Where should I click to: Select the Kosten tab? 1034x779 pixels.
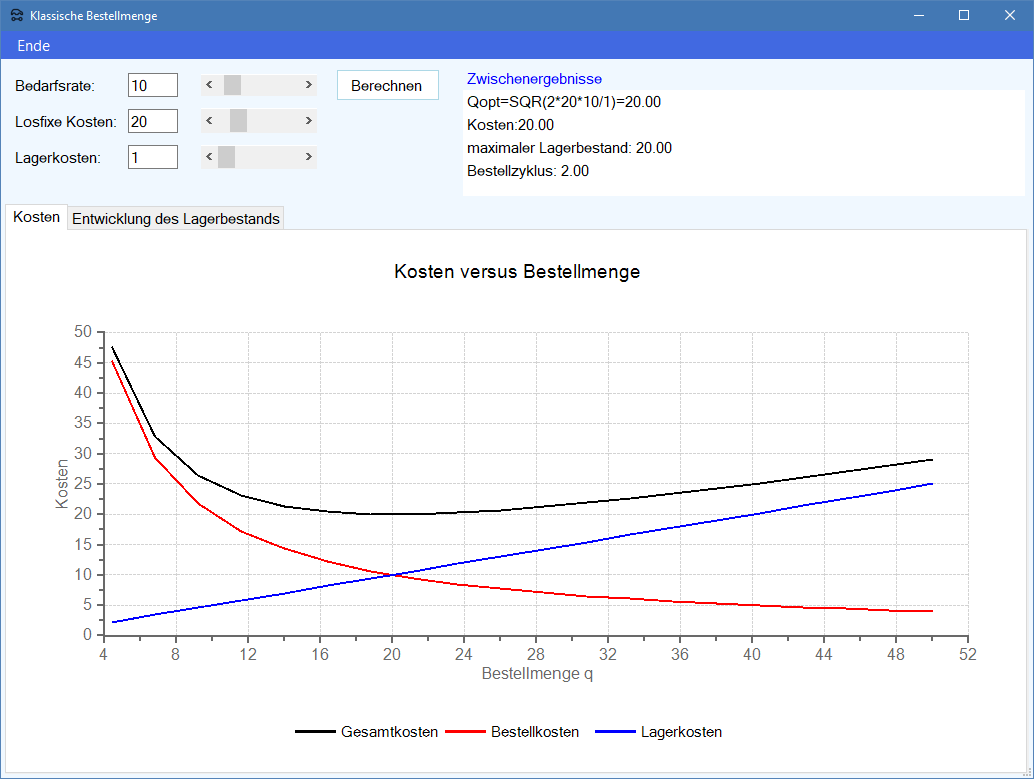pos(37,217)
